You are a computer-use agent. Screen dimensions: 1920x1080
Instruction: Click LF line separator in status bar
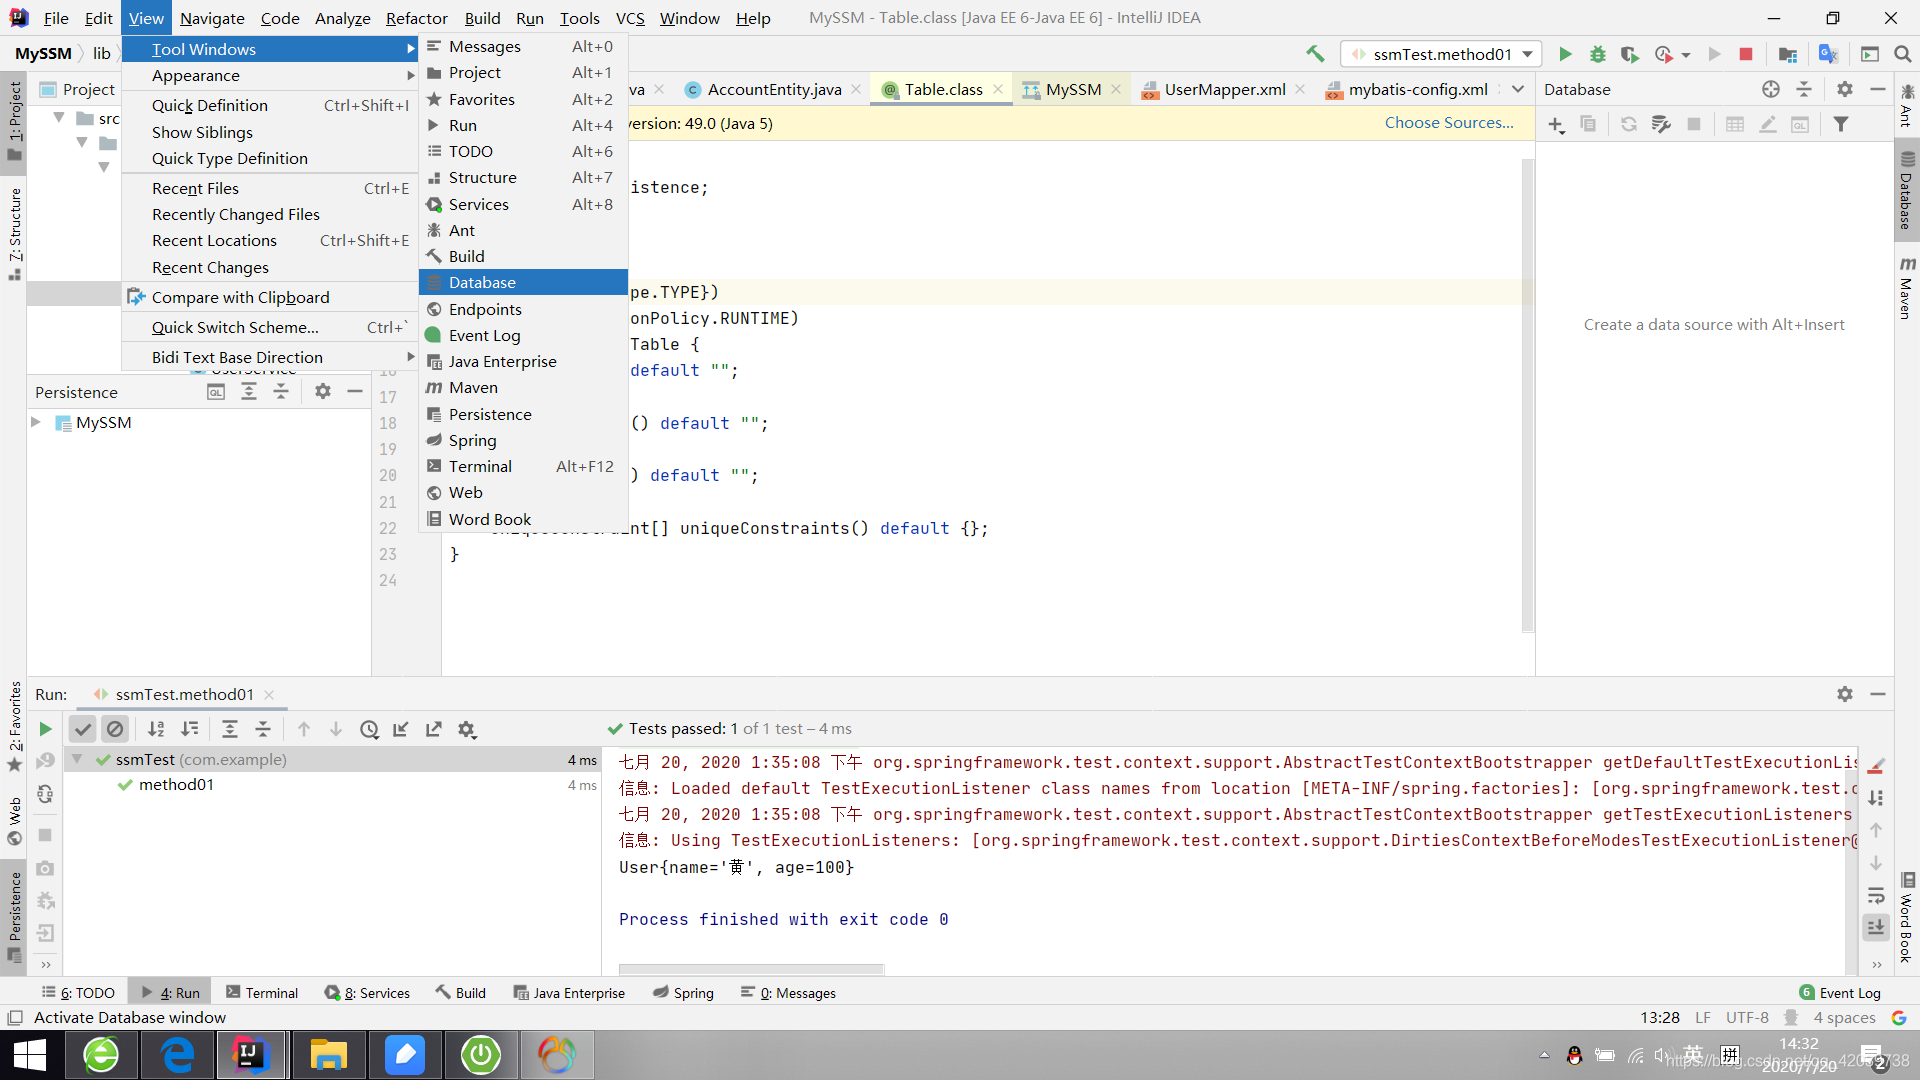(x=1703, y=1018)
